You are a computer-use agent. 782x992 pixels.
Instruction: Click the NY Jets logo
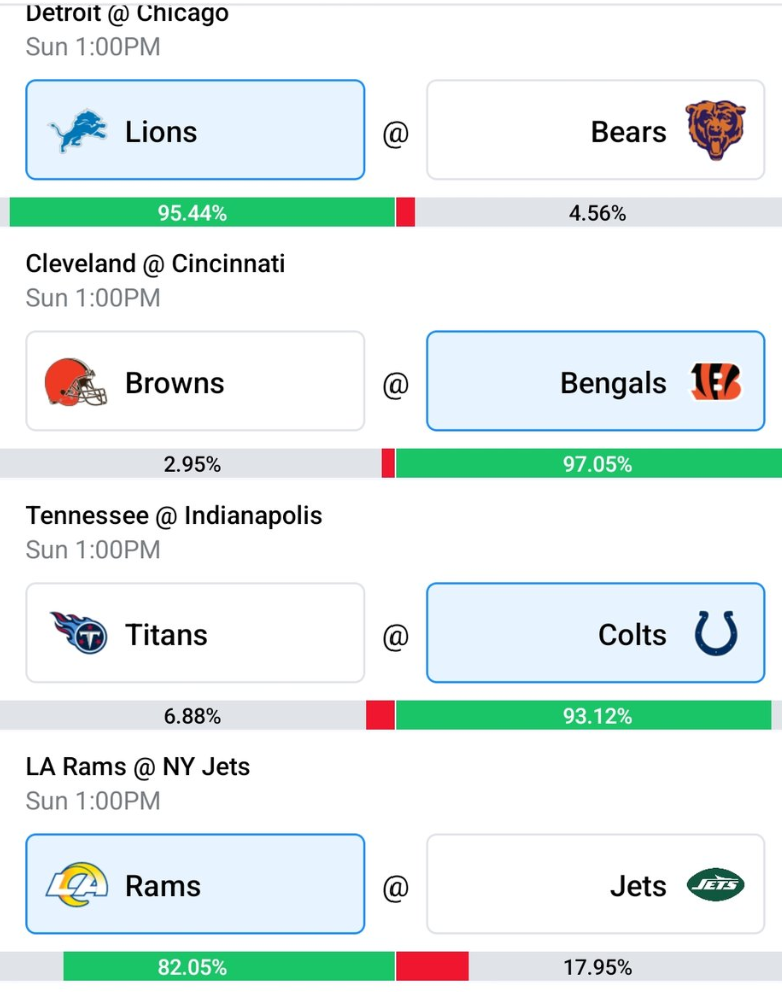click(716, 884)
